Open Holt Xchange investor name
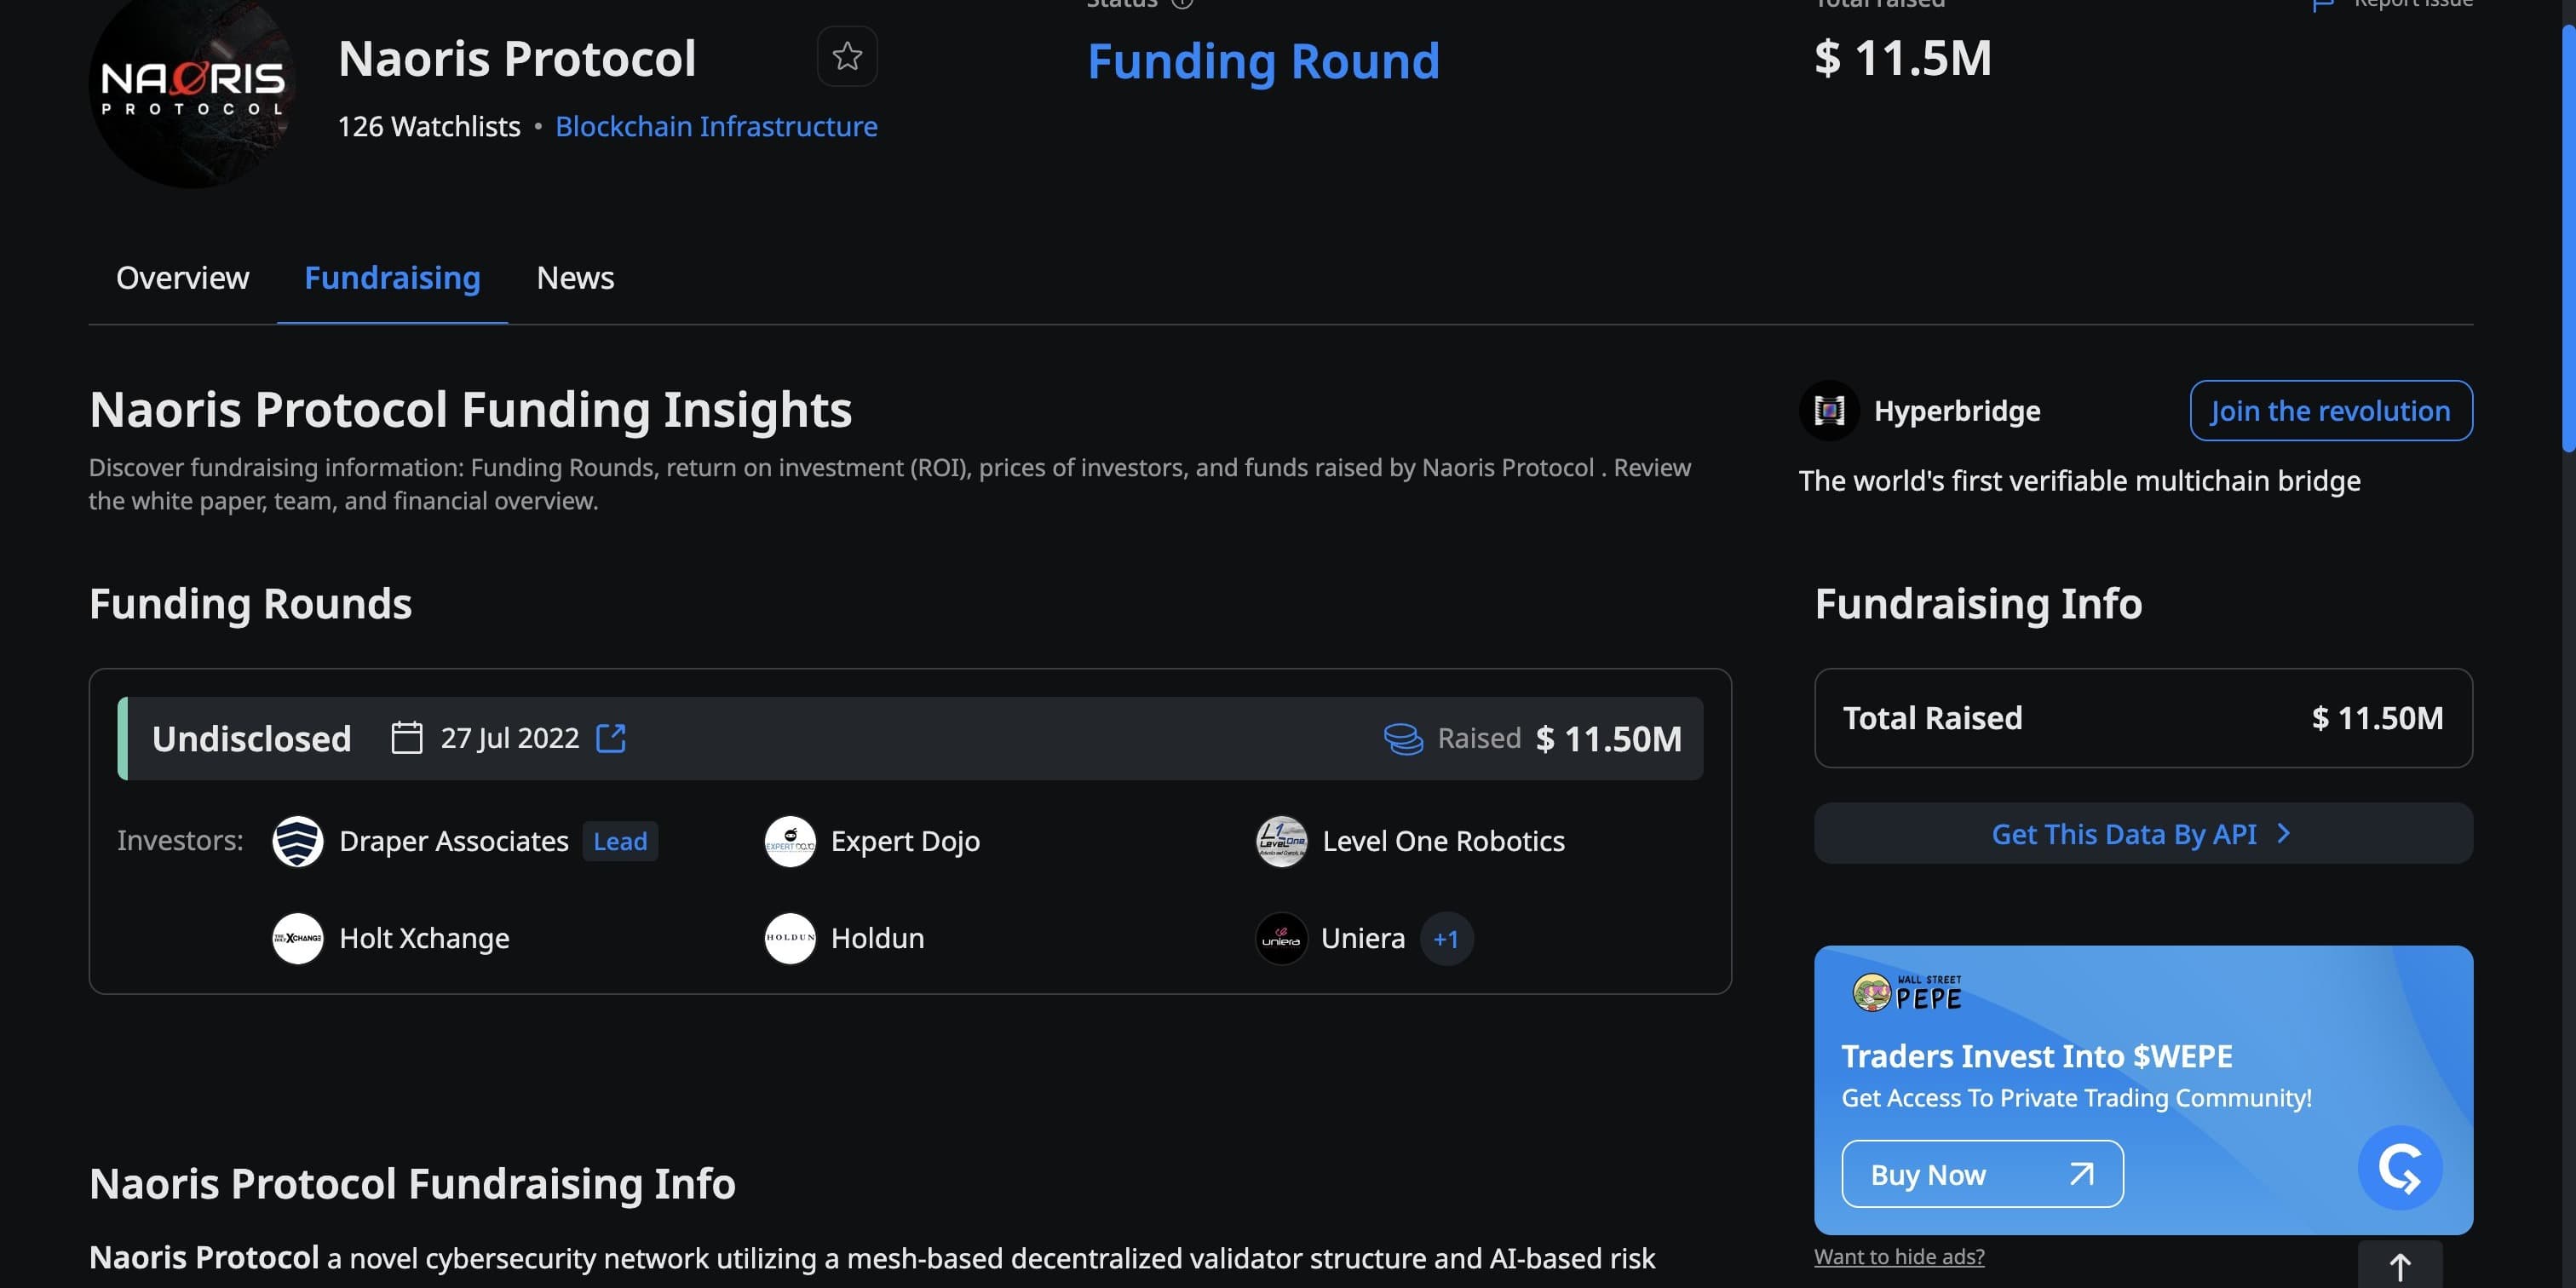2576x1288 pixels. pyautogui.click(x=424, y=938)
